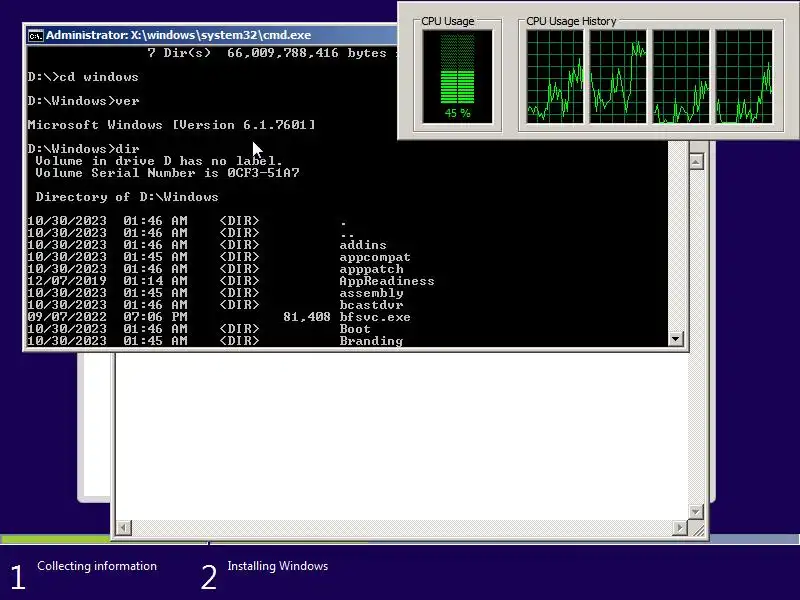
Task: Click the "66,009,788,416 bytes" free space text
Action: click(x=307, y=53)
